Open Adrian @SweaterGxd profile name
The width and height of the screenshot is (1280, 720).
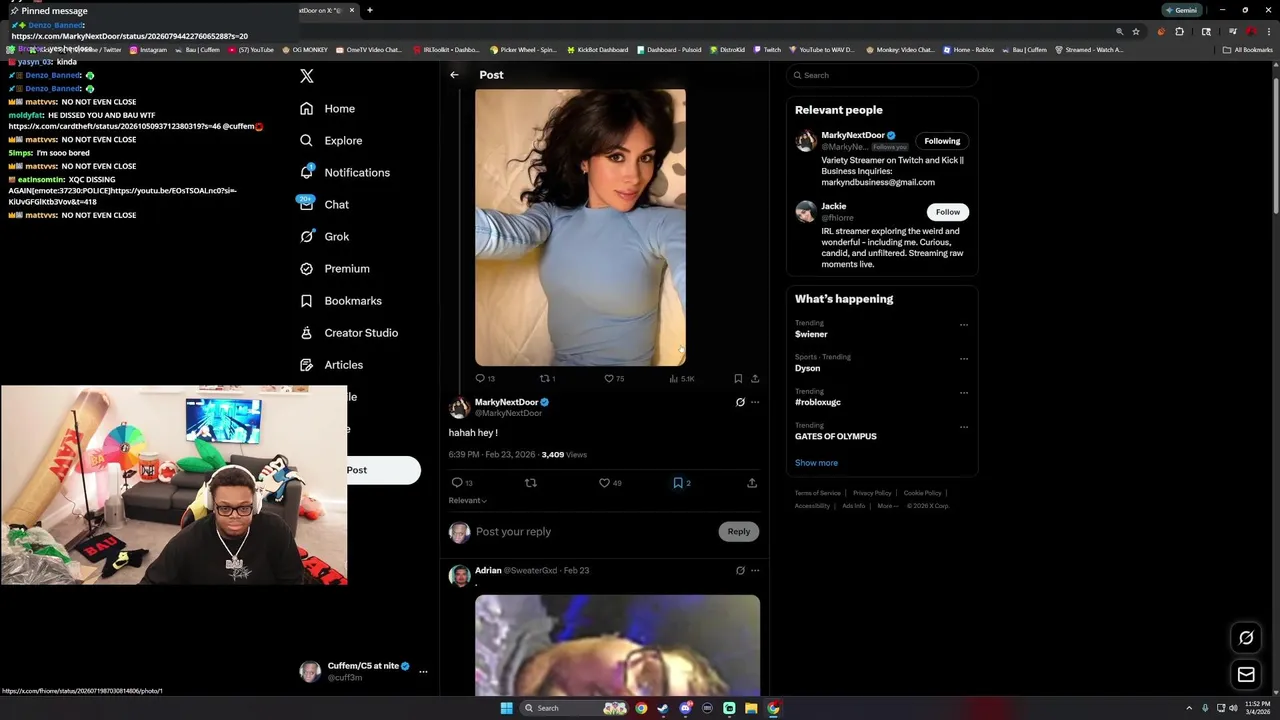point(488,570)
